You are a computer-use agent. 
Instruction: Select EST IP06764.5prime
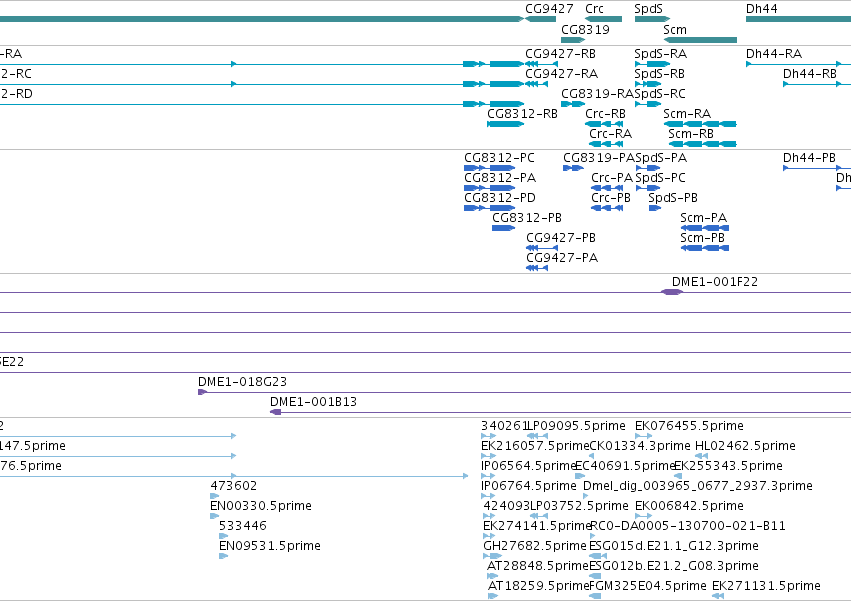[x=529, y=486]
